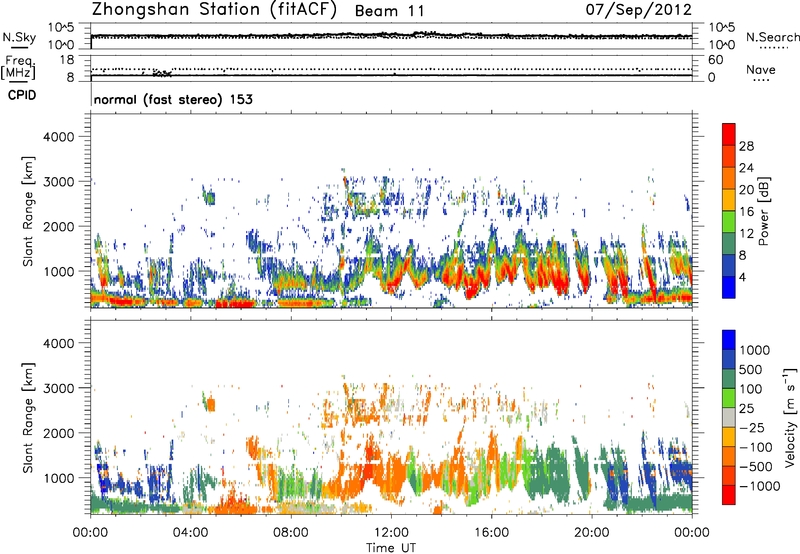Screen dimensions: 800x554
Task: Click '2000' on the velocity panel range axis
Action: point(59,433)
